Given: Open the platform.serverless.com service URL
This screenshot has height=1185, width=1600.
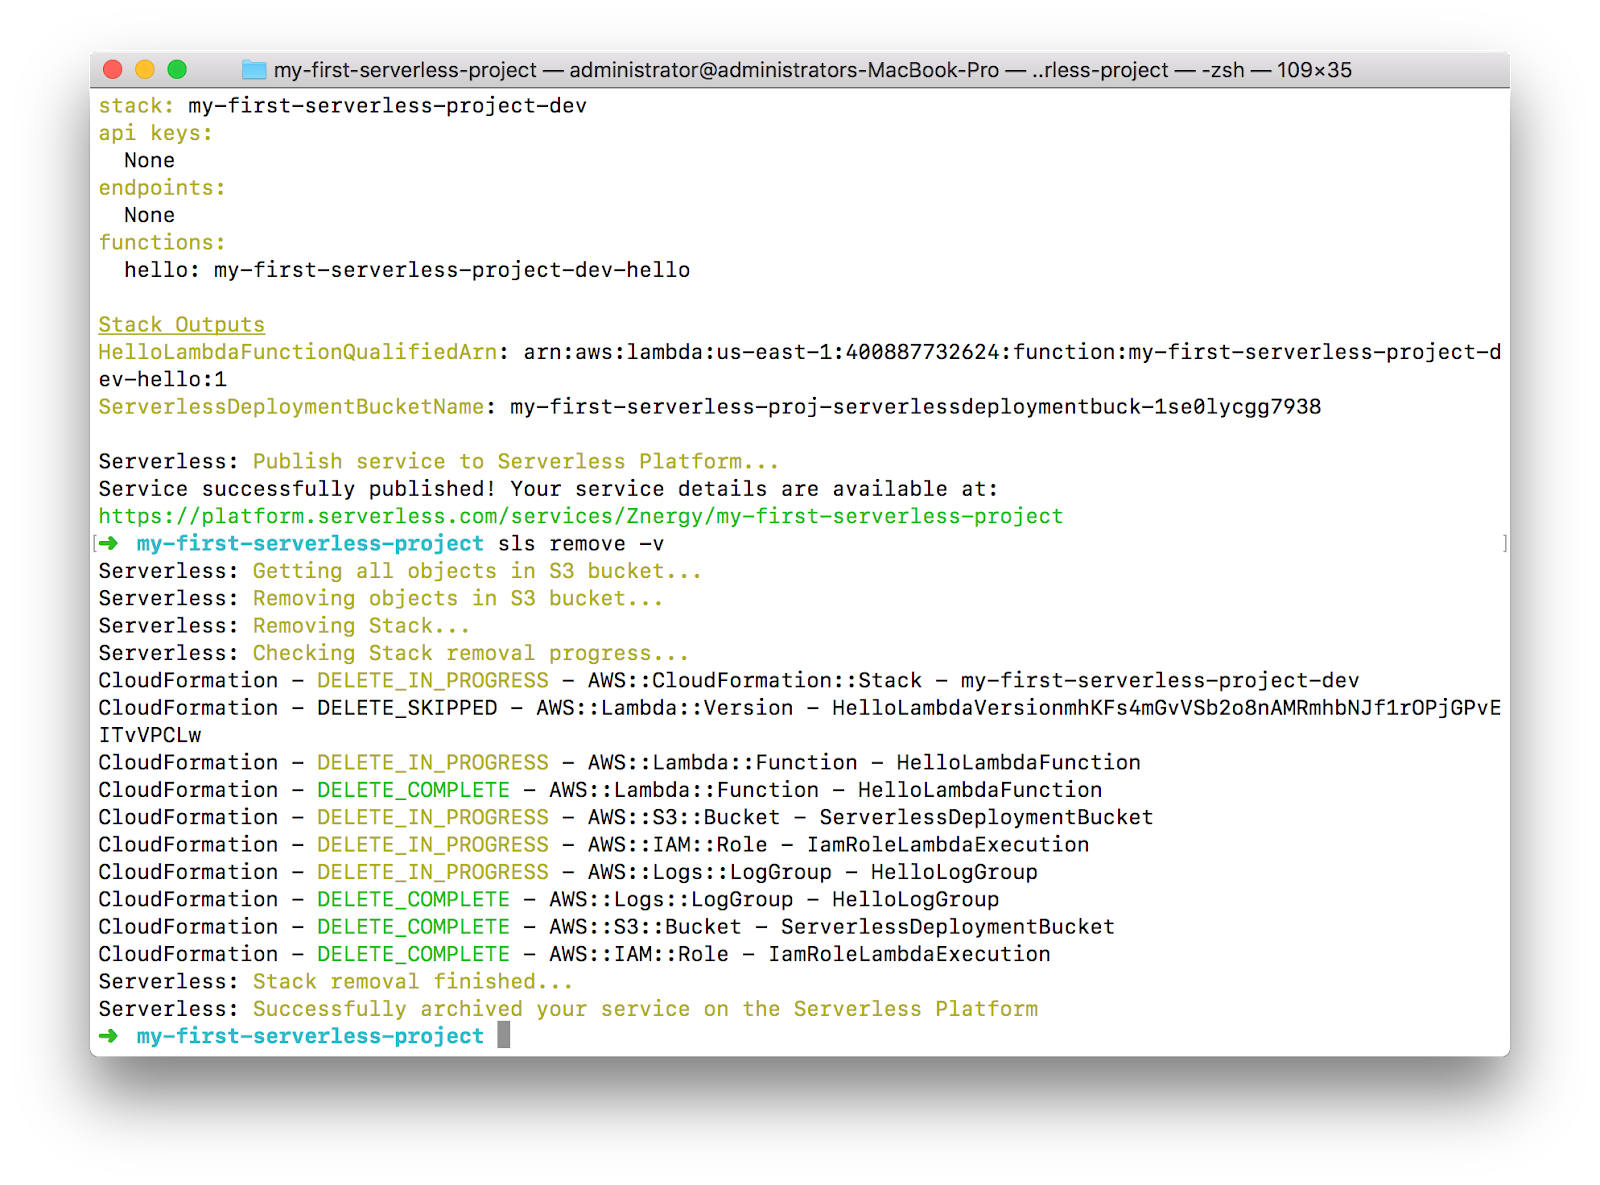Looking at the screenshot, I should [580, 516].
